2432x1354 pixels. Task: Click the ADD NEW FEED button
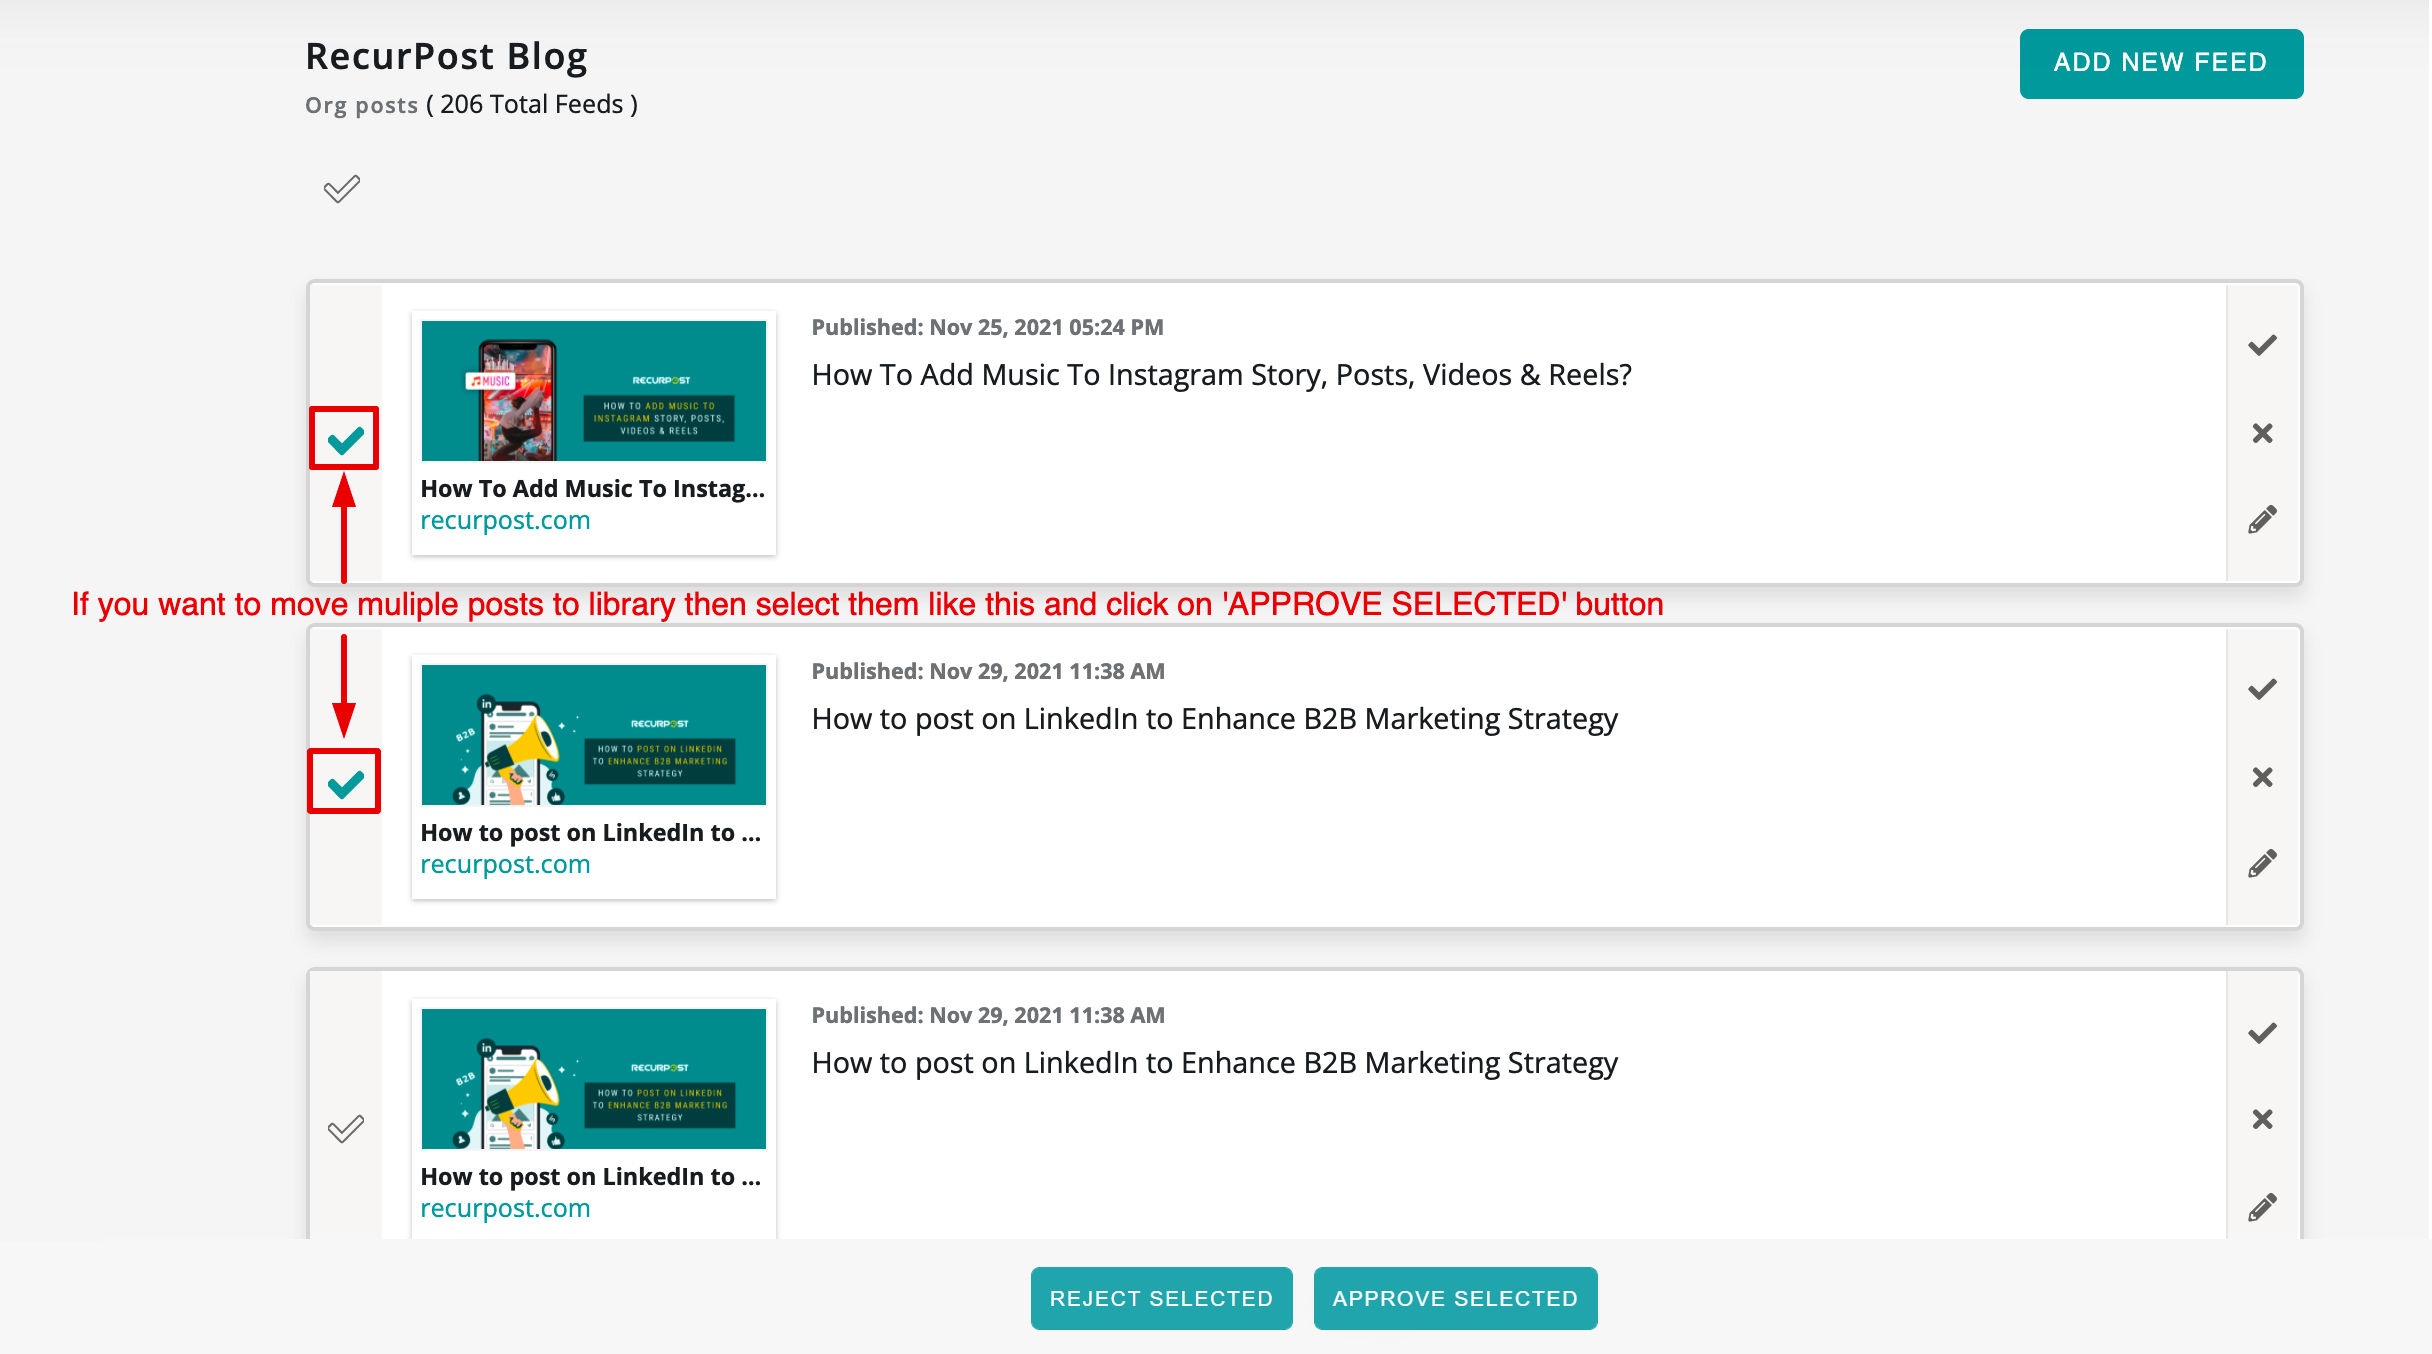click(2161, 63)
